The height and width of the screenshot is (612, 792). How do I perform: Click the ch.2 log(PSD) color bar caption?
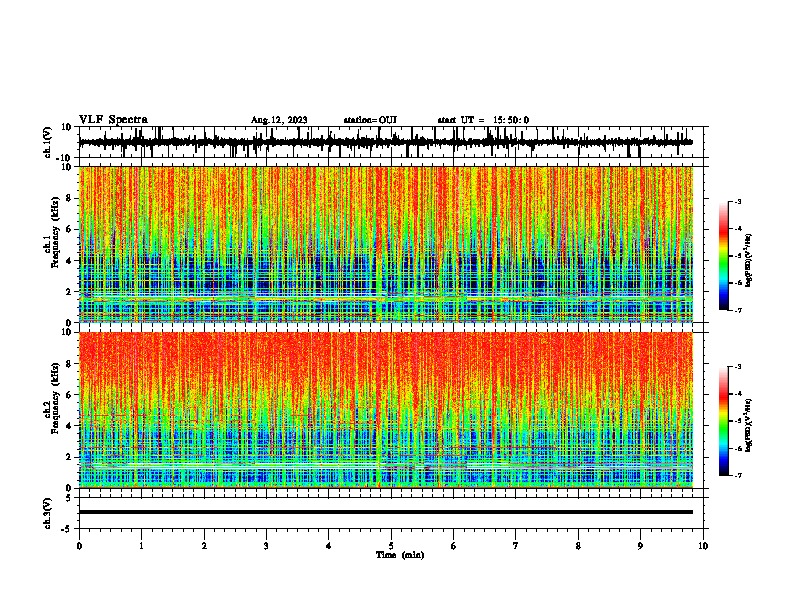[749, 425]
